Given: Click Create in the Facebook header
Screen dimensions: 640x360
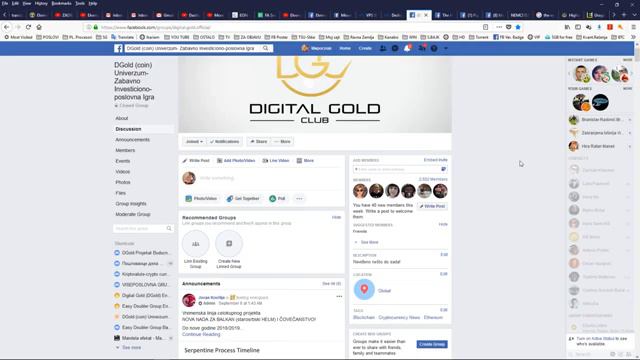Looking at the screenshot, I should (x=365, y=48).
